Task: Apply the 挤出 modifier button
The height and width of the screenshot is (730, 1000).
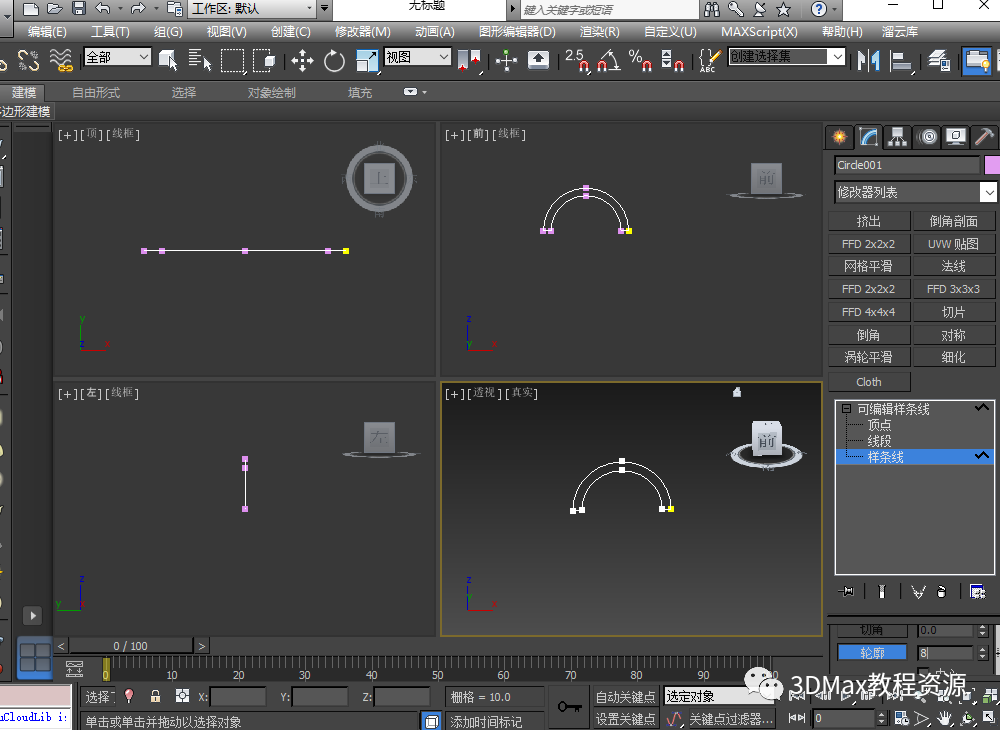Action: point(869,221)
